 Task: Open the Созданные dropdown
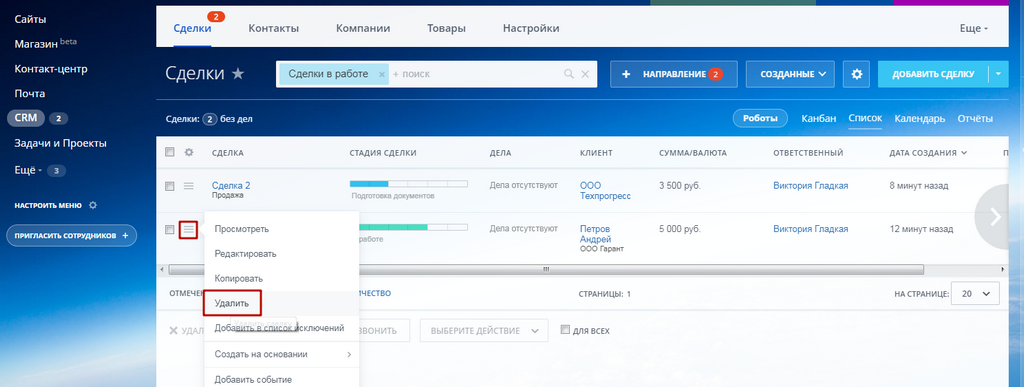click(x=790, y=74)
